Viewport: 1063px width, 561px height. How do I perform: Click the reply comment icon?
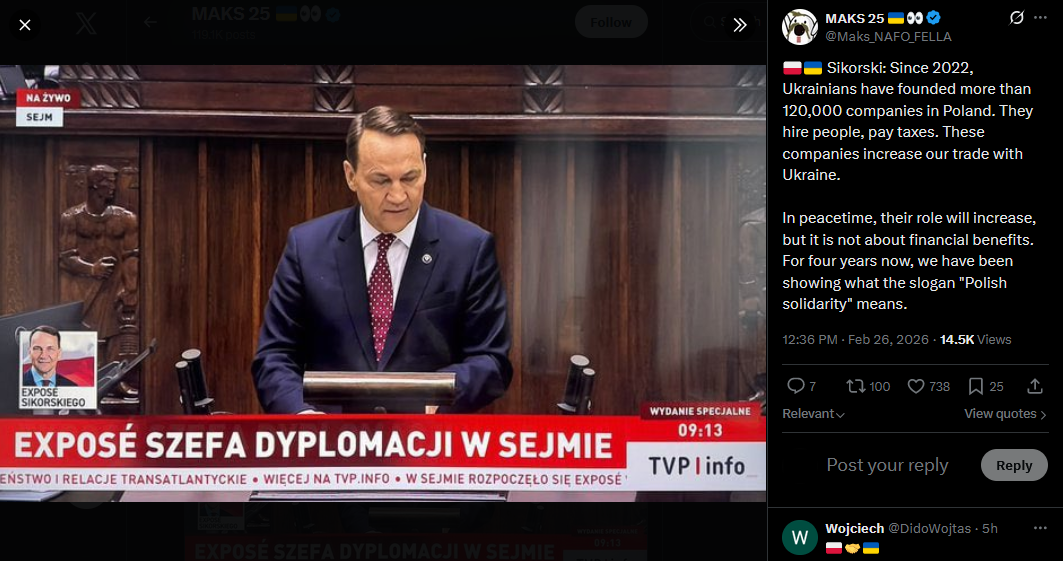(795, 386)
